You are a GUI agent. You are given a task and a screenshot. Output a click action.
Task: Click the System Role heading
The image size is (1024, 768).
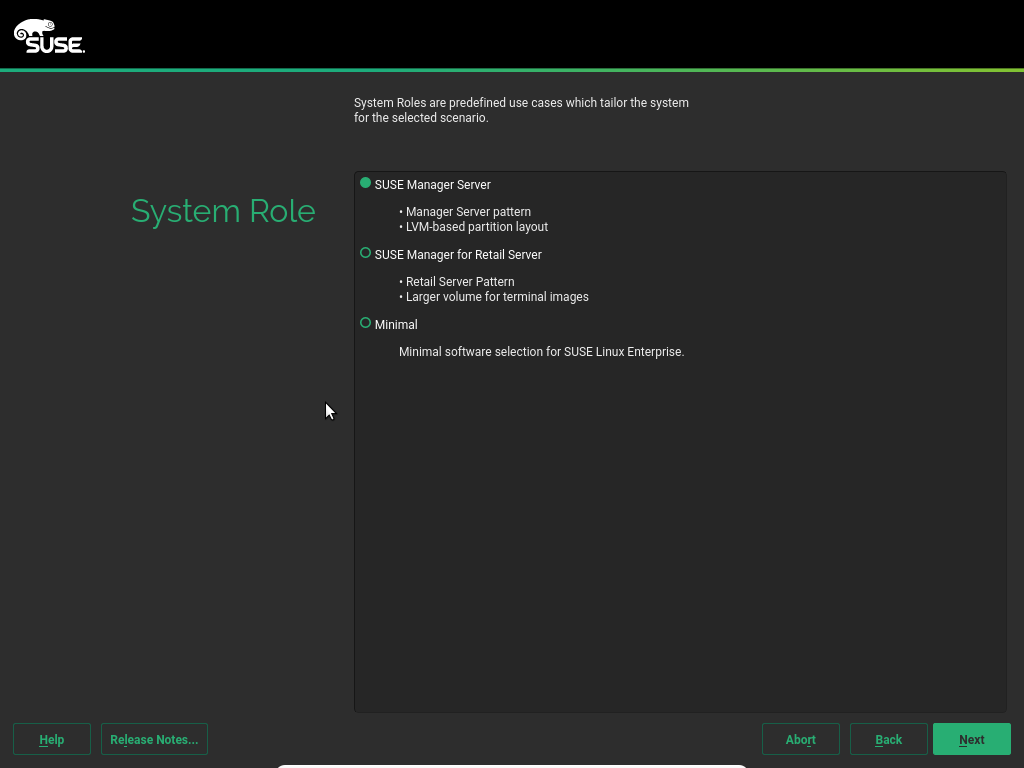223,211
